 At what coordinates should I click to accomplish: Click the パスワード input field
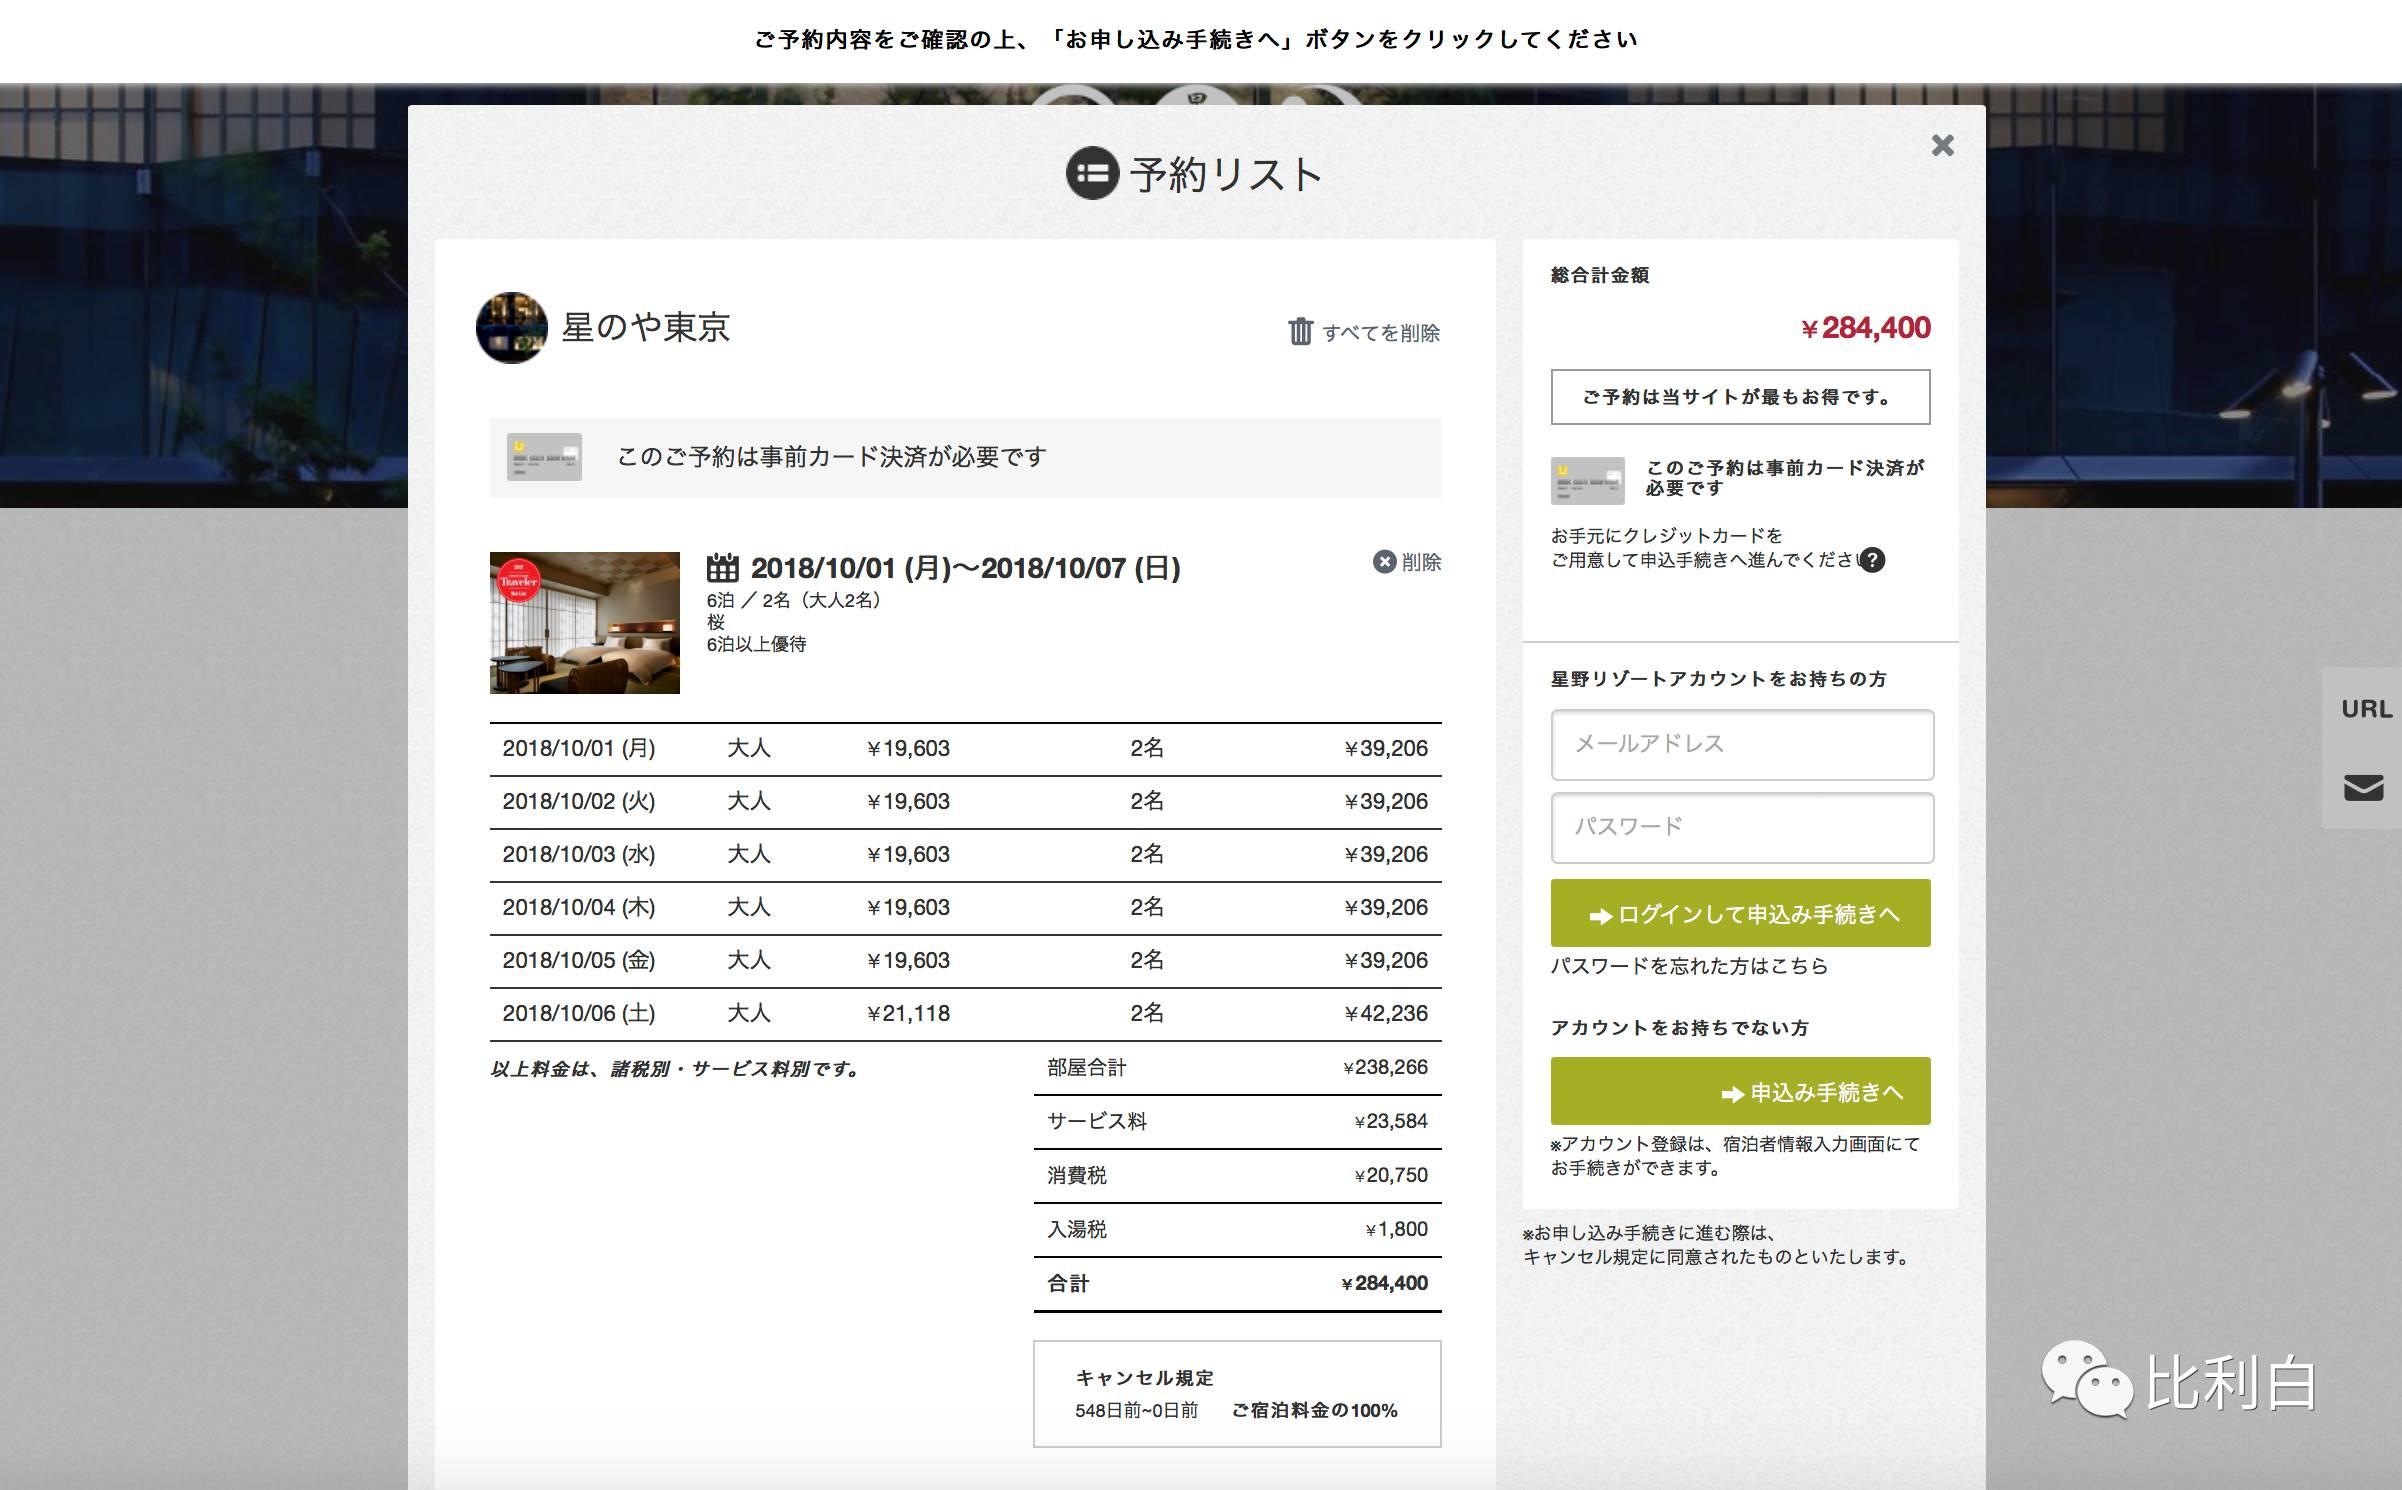point(1742,828)
